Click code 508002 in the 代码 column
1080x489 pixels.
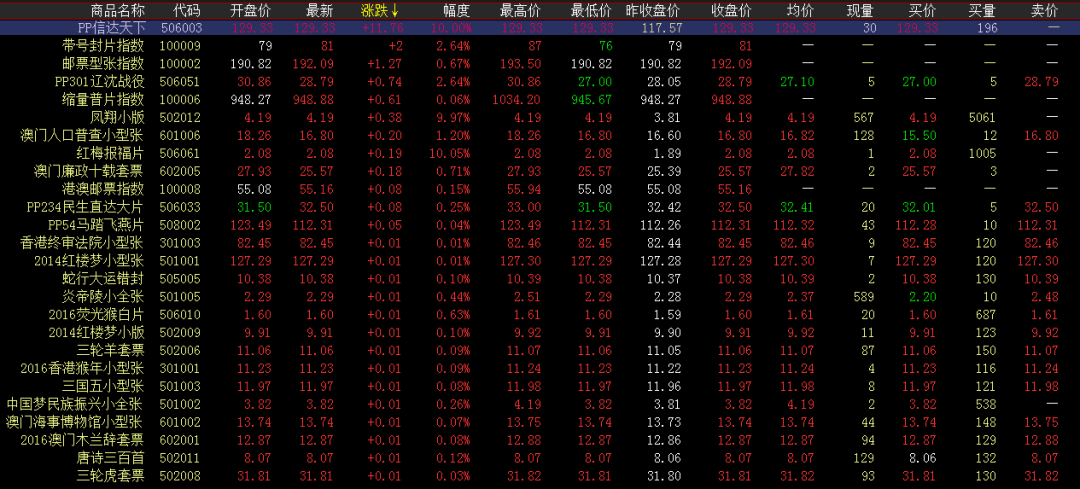click(x=180, y=225)
